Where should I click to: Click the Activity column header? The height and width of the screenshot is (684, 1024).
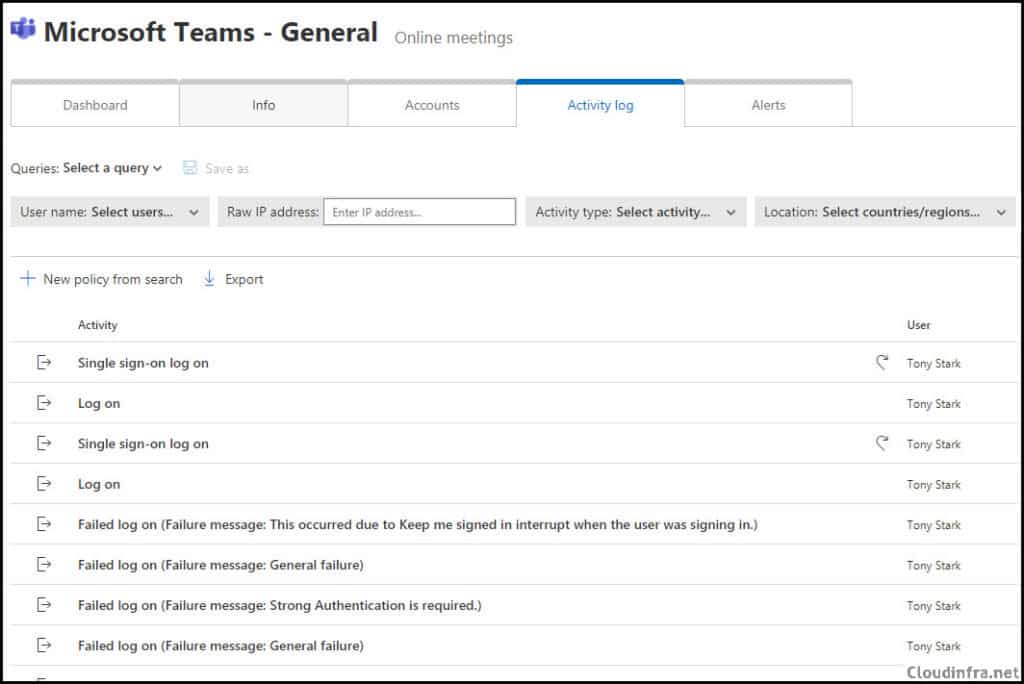(97, 325)
